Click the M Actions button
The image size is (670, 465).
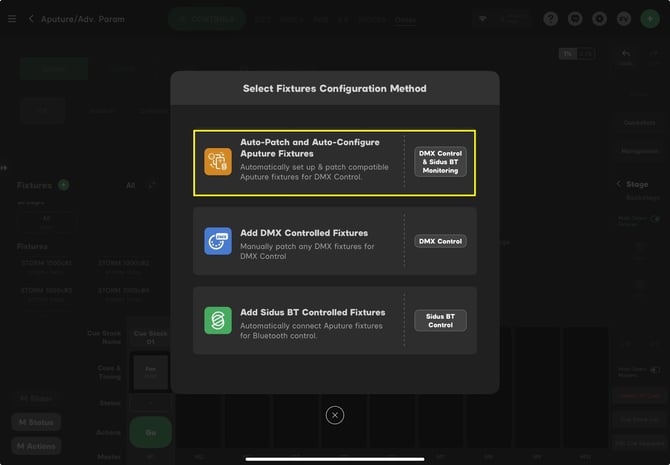point(36,446)
